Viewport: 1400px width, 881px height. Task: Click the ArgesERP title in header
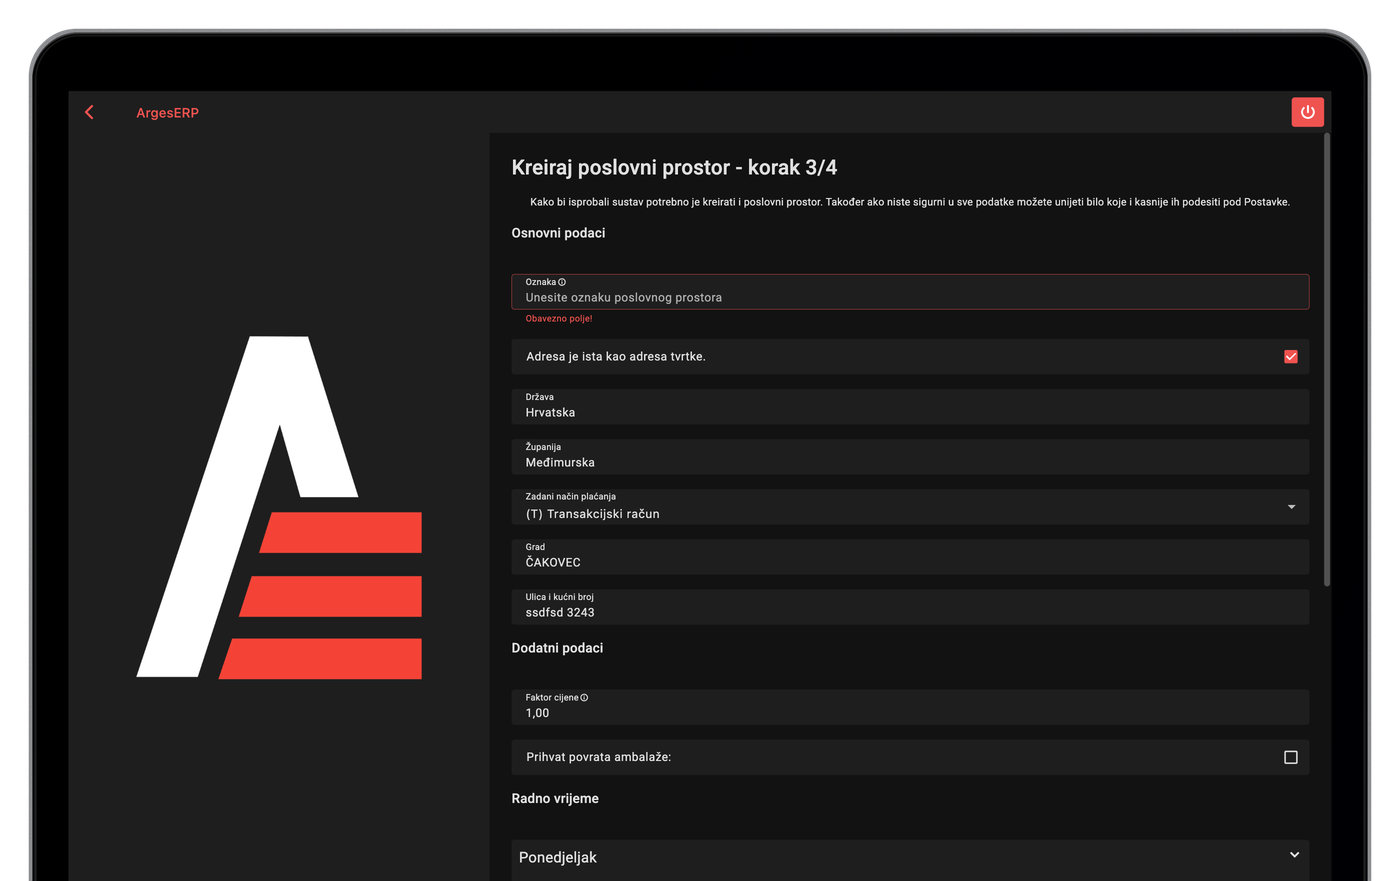tap(167, 113)
